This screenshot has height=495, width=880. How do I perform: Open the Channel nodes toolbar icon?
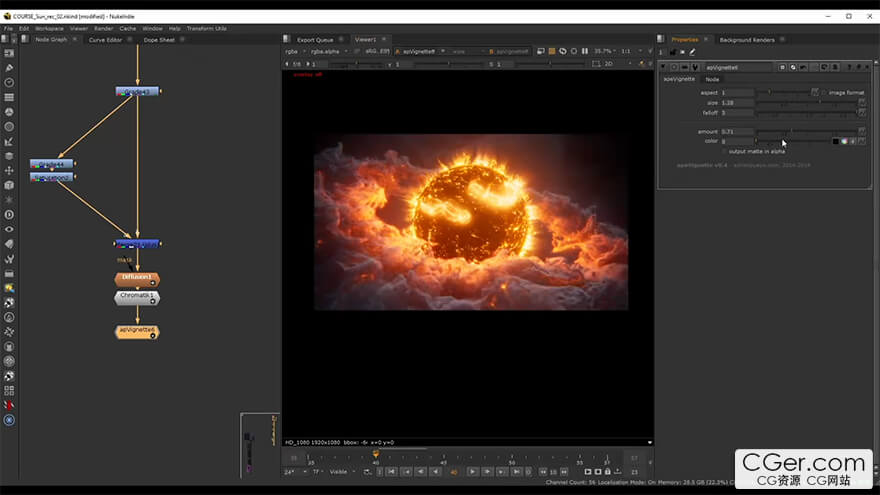coord(9,97)
